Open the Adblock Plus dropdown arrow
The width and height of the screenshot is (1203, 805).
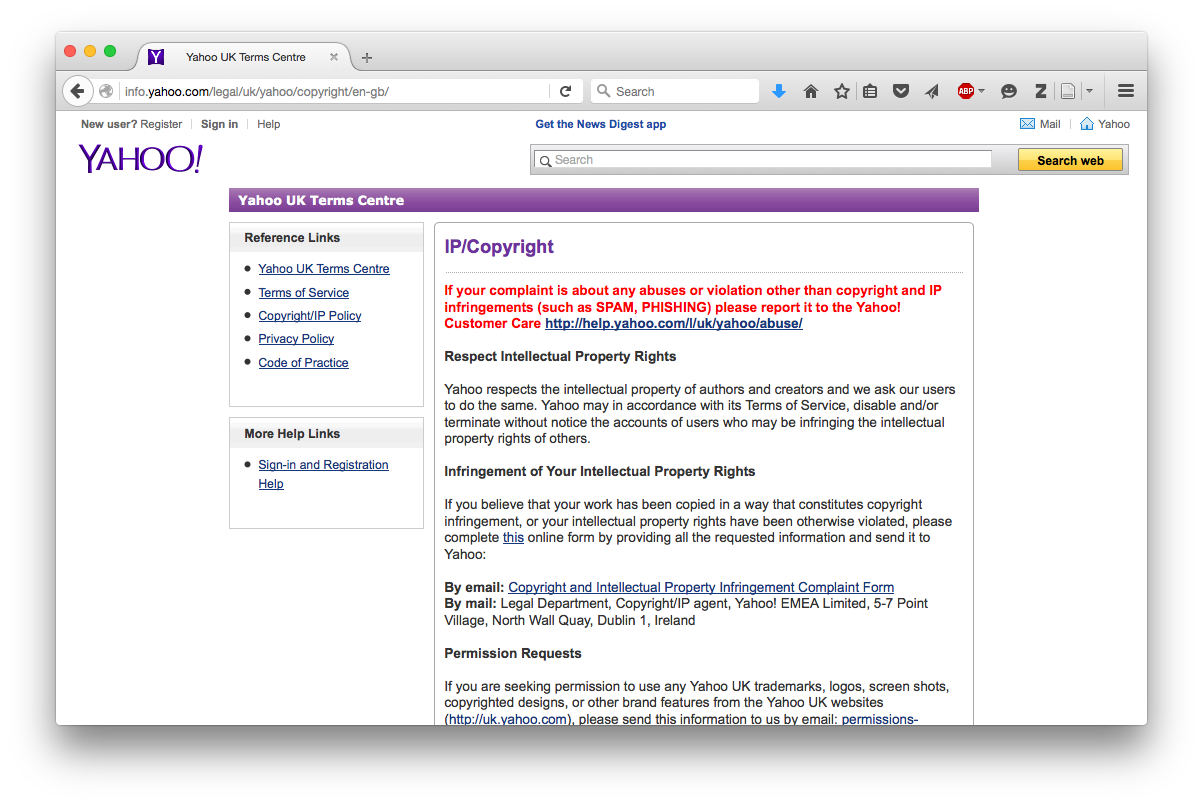(x=982, y=91)
